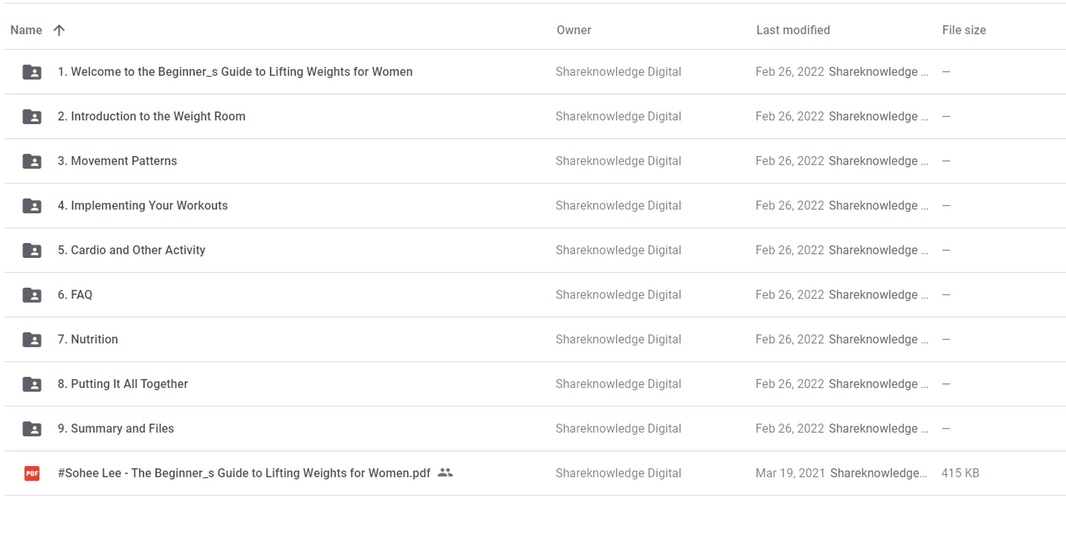Screen dimensions: 1066x556
Task: Select the Nutrition folder icon
Action: point(32,339)
